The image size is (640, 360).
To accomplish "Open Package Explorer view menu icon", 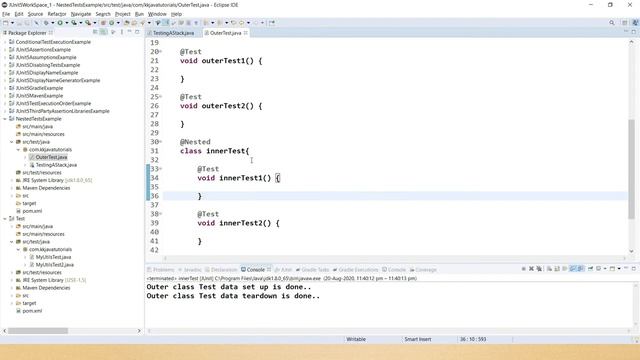I will coord(122,32).
